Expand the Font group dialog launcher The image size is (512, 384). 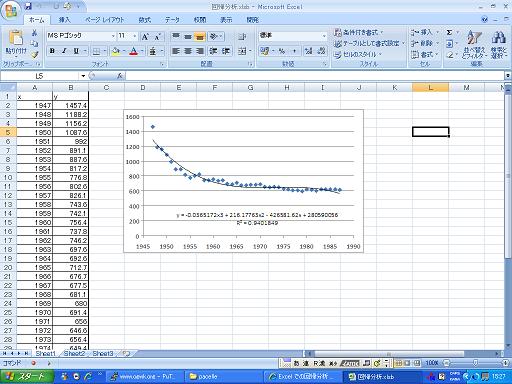point(162,64)
